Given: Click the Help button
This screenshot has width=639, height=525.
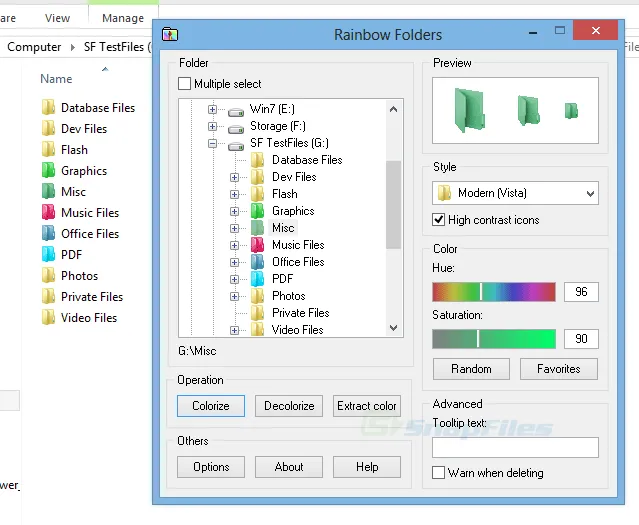Looking at the screenshot, I should tap(367, 467).
